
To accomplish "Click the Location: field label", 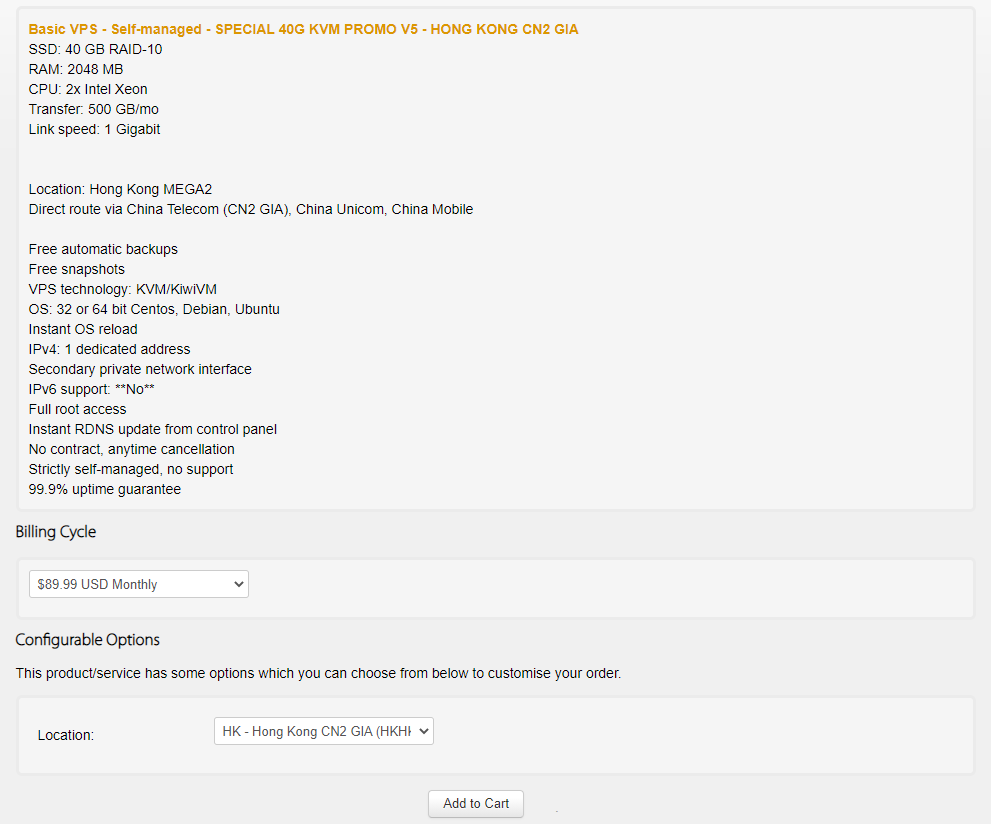I will pyautogui.click(x=66, y=735).
